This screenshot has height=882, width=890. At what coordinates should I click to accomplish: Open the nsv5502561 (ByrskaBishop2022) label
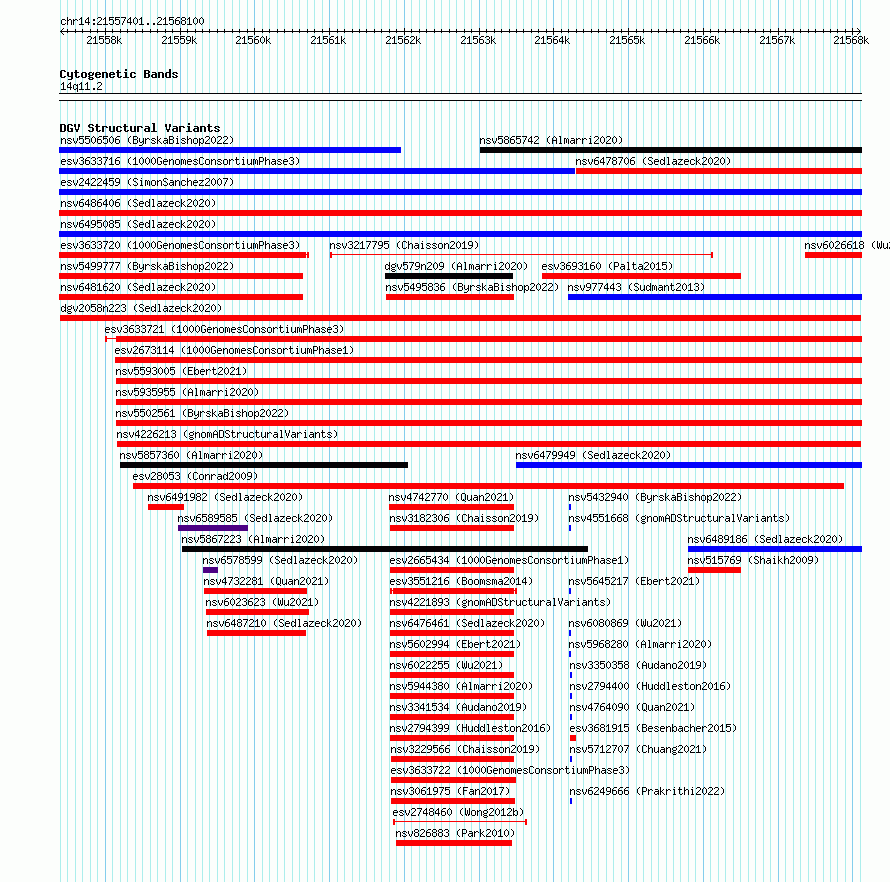202,413
